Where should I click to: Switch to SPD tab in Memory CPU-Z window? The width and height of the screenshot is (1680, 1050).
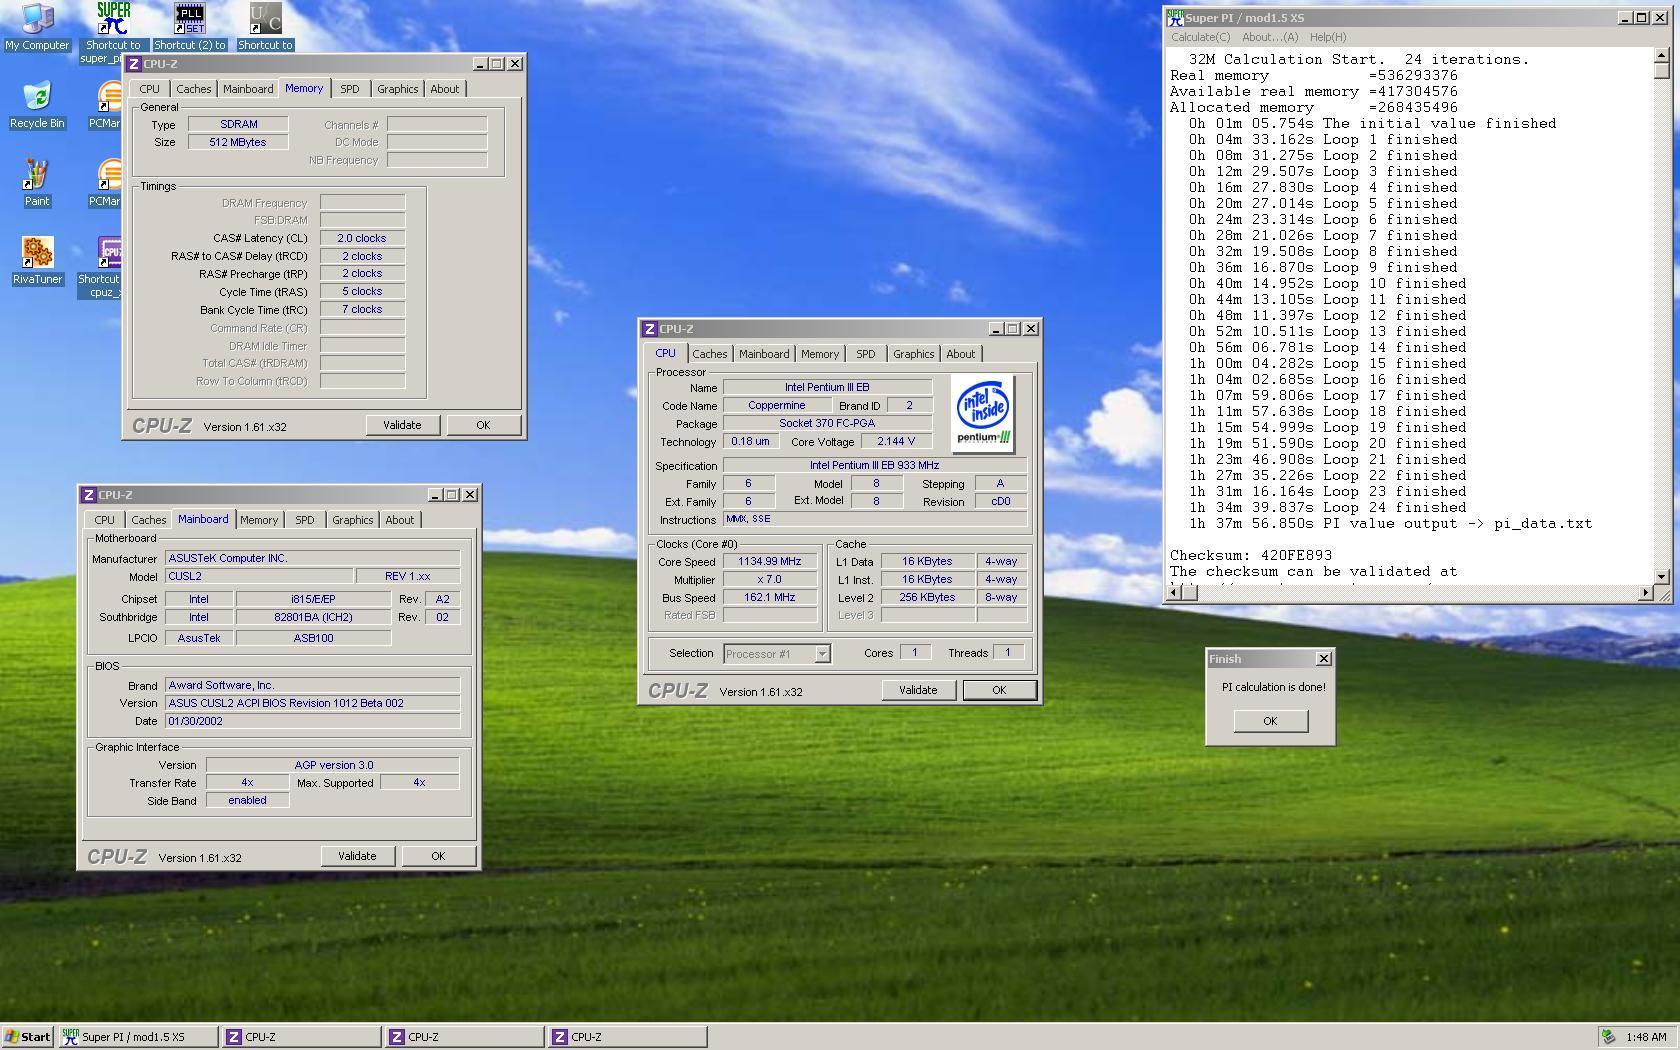pos(349,89)
